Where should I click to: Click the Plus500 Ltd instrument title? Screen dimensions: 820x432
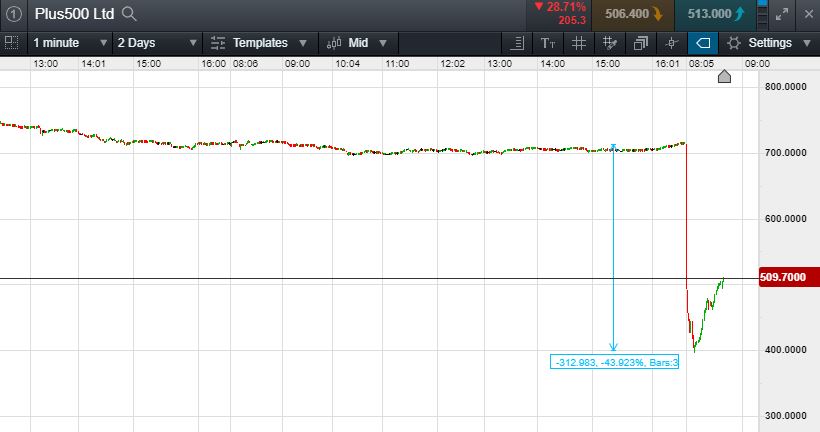click(74, 14)
